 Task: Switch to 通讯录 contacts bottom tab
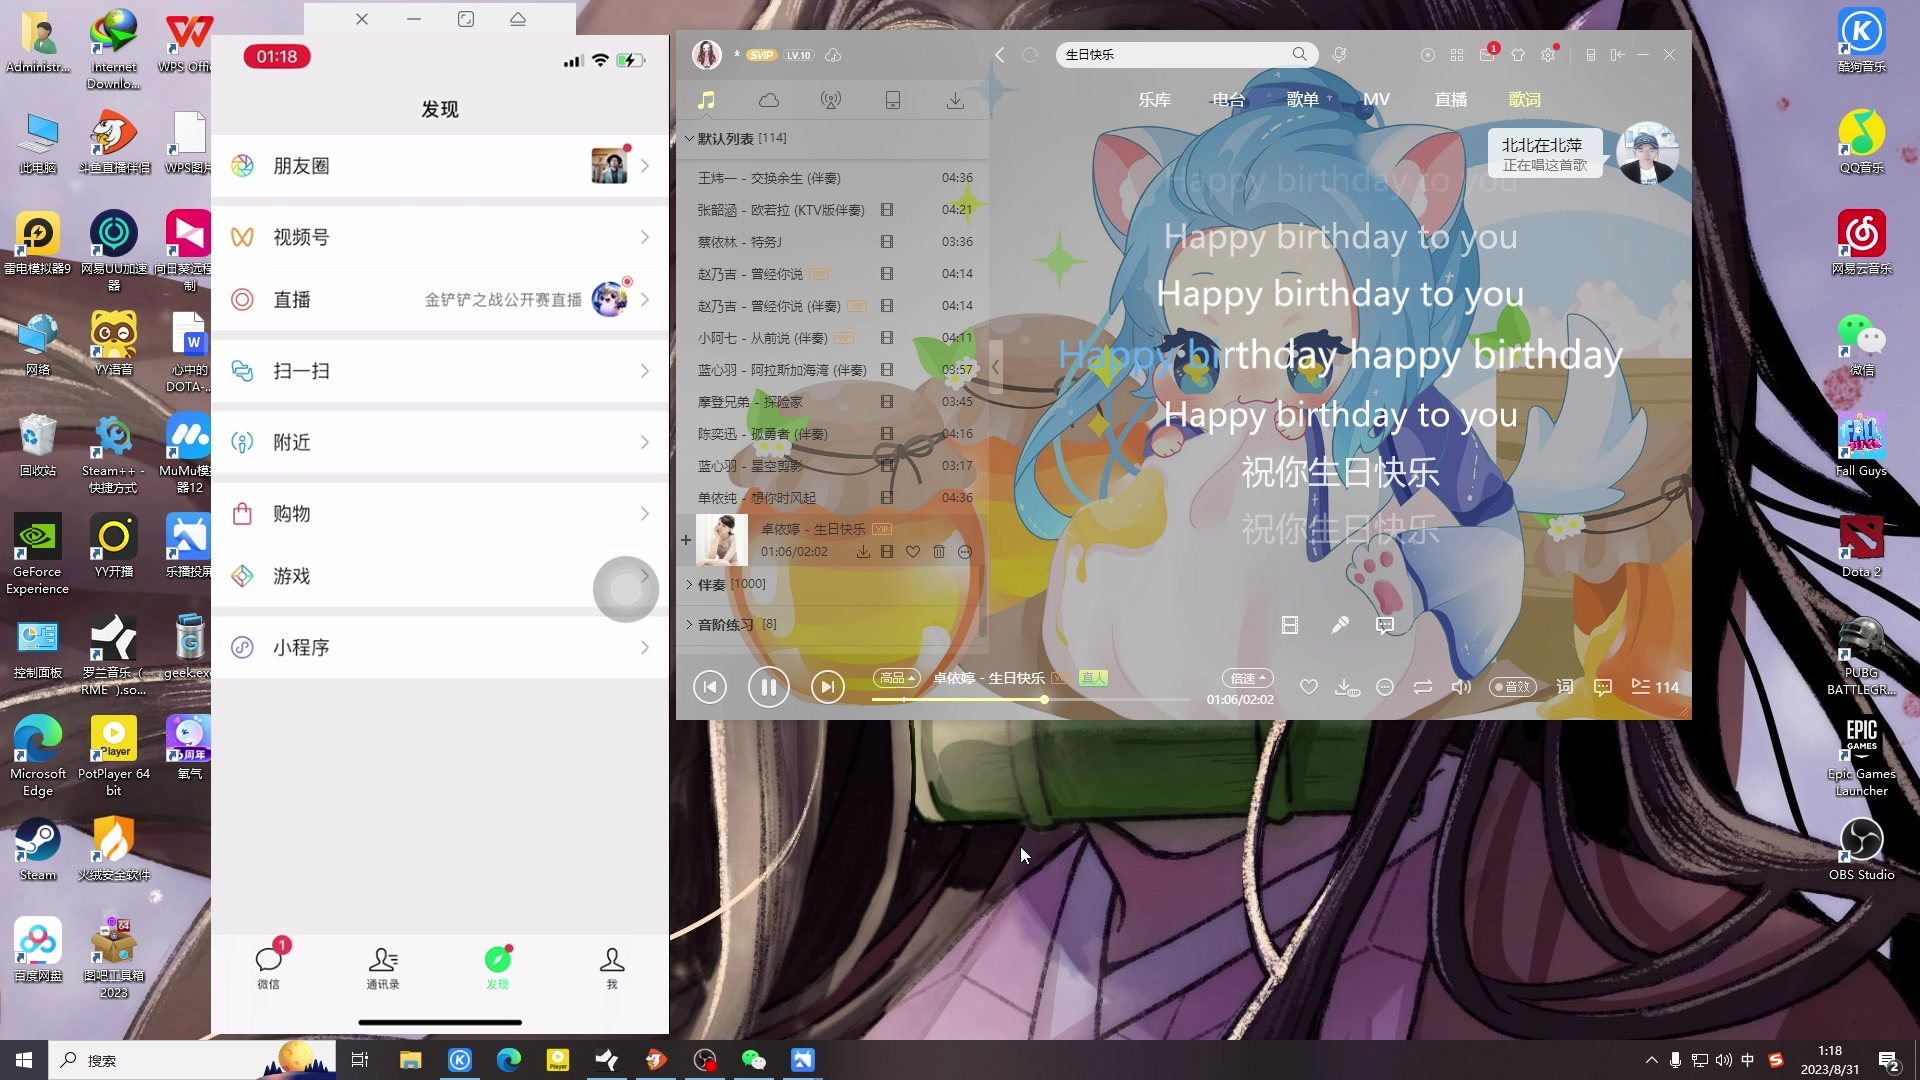(x=383, y=966)
